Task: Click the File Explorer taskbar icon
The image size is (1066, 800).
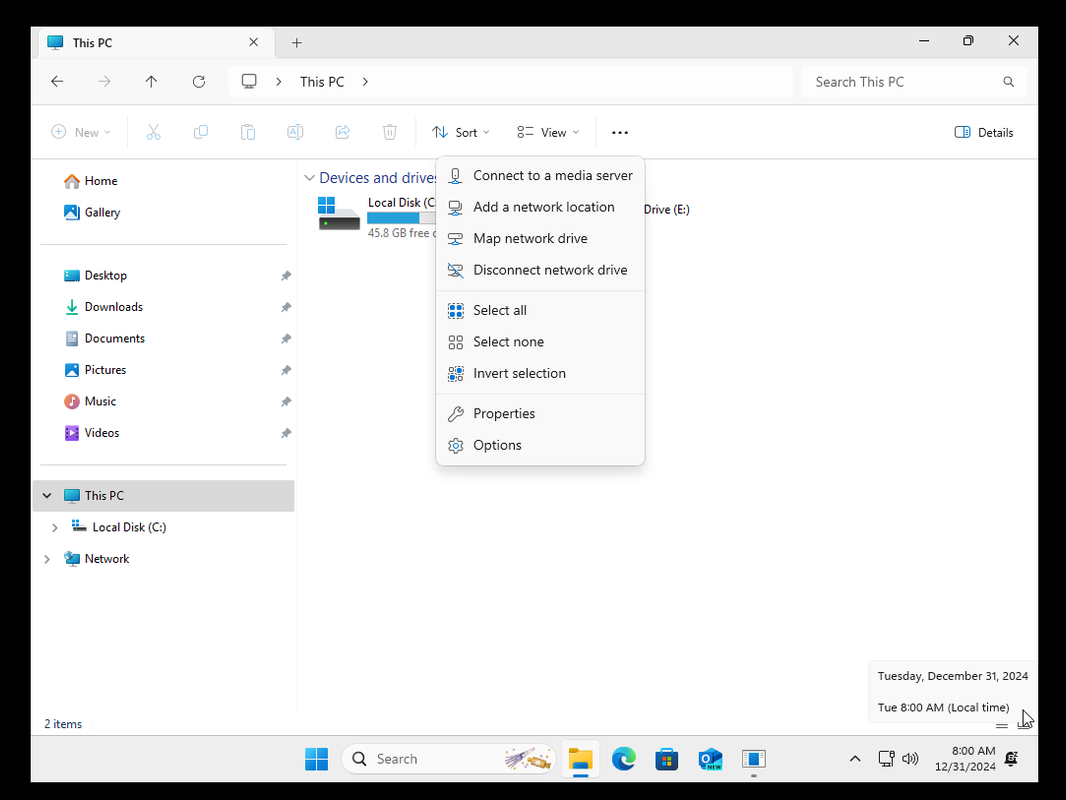Action: 581,759
